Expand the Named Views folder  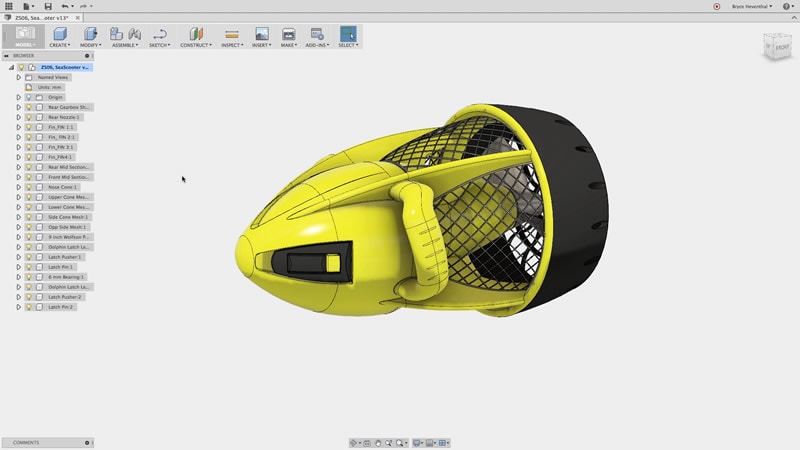click(19, 78)
